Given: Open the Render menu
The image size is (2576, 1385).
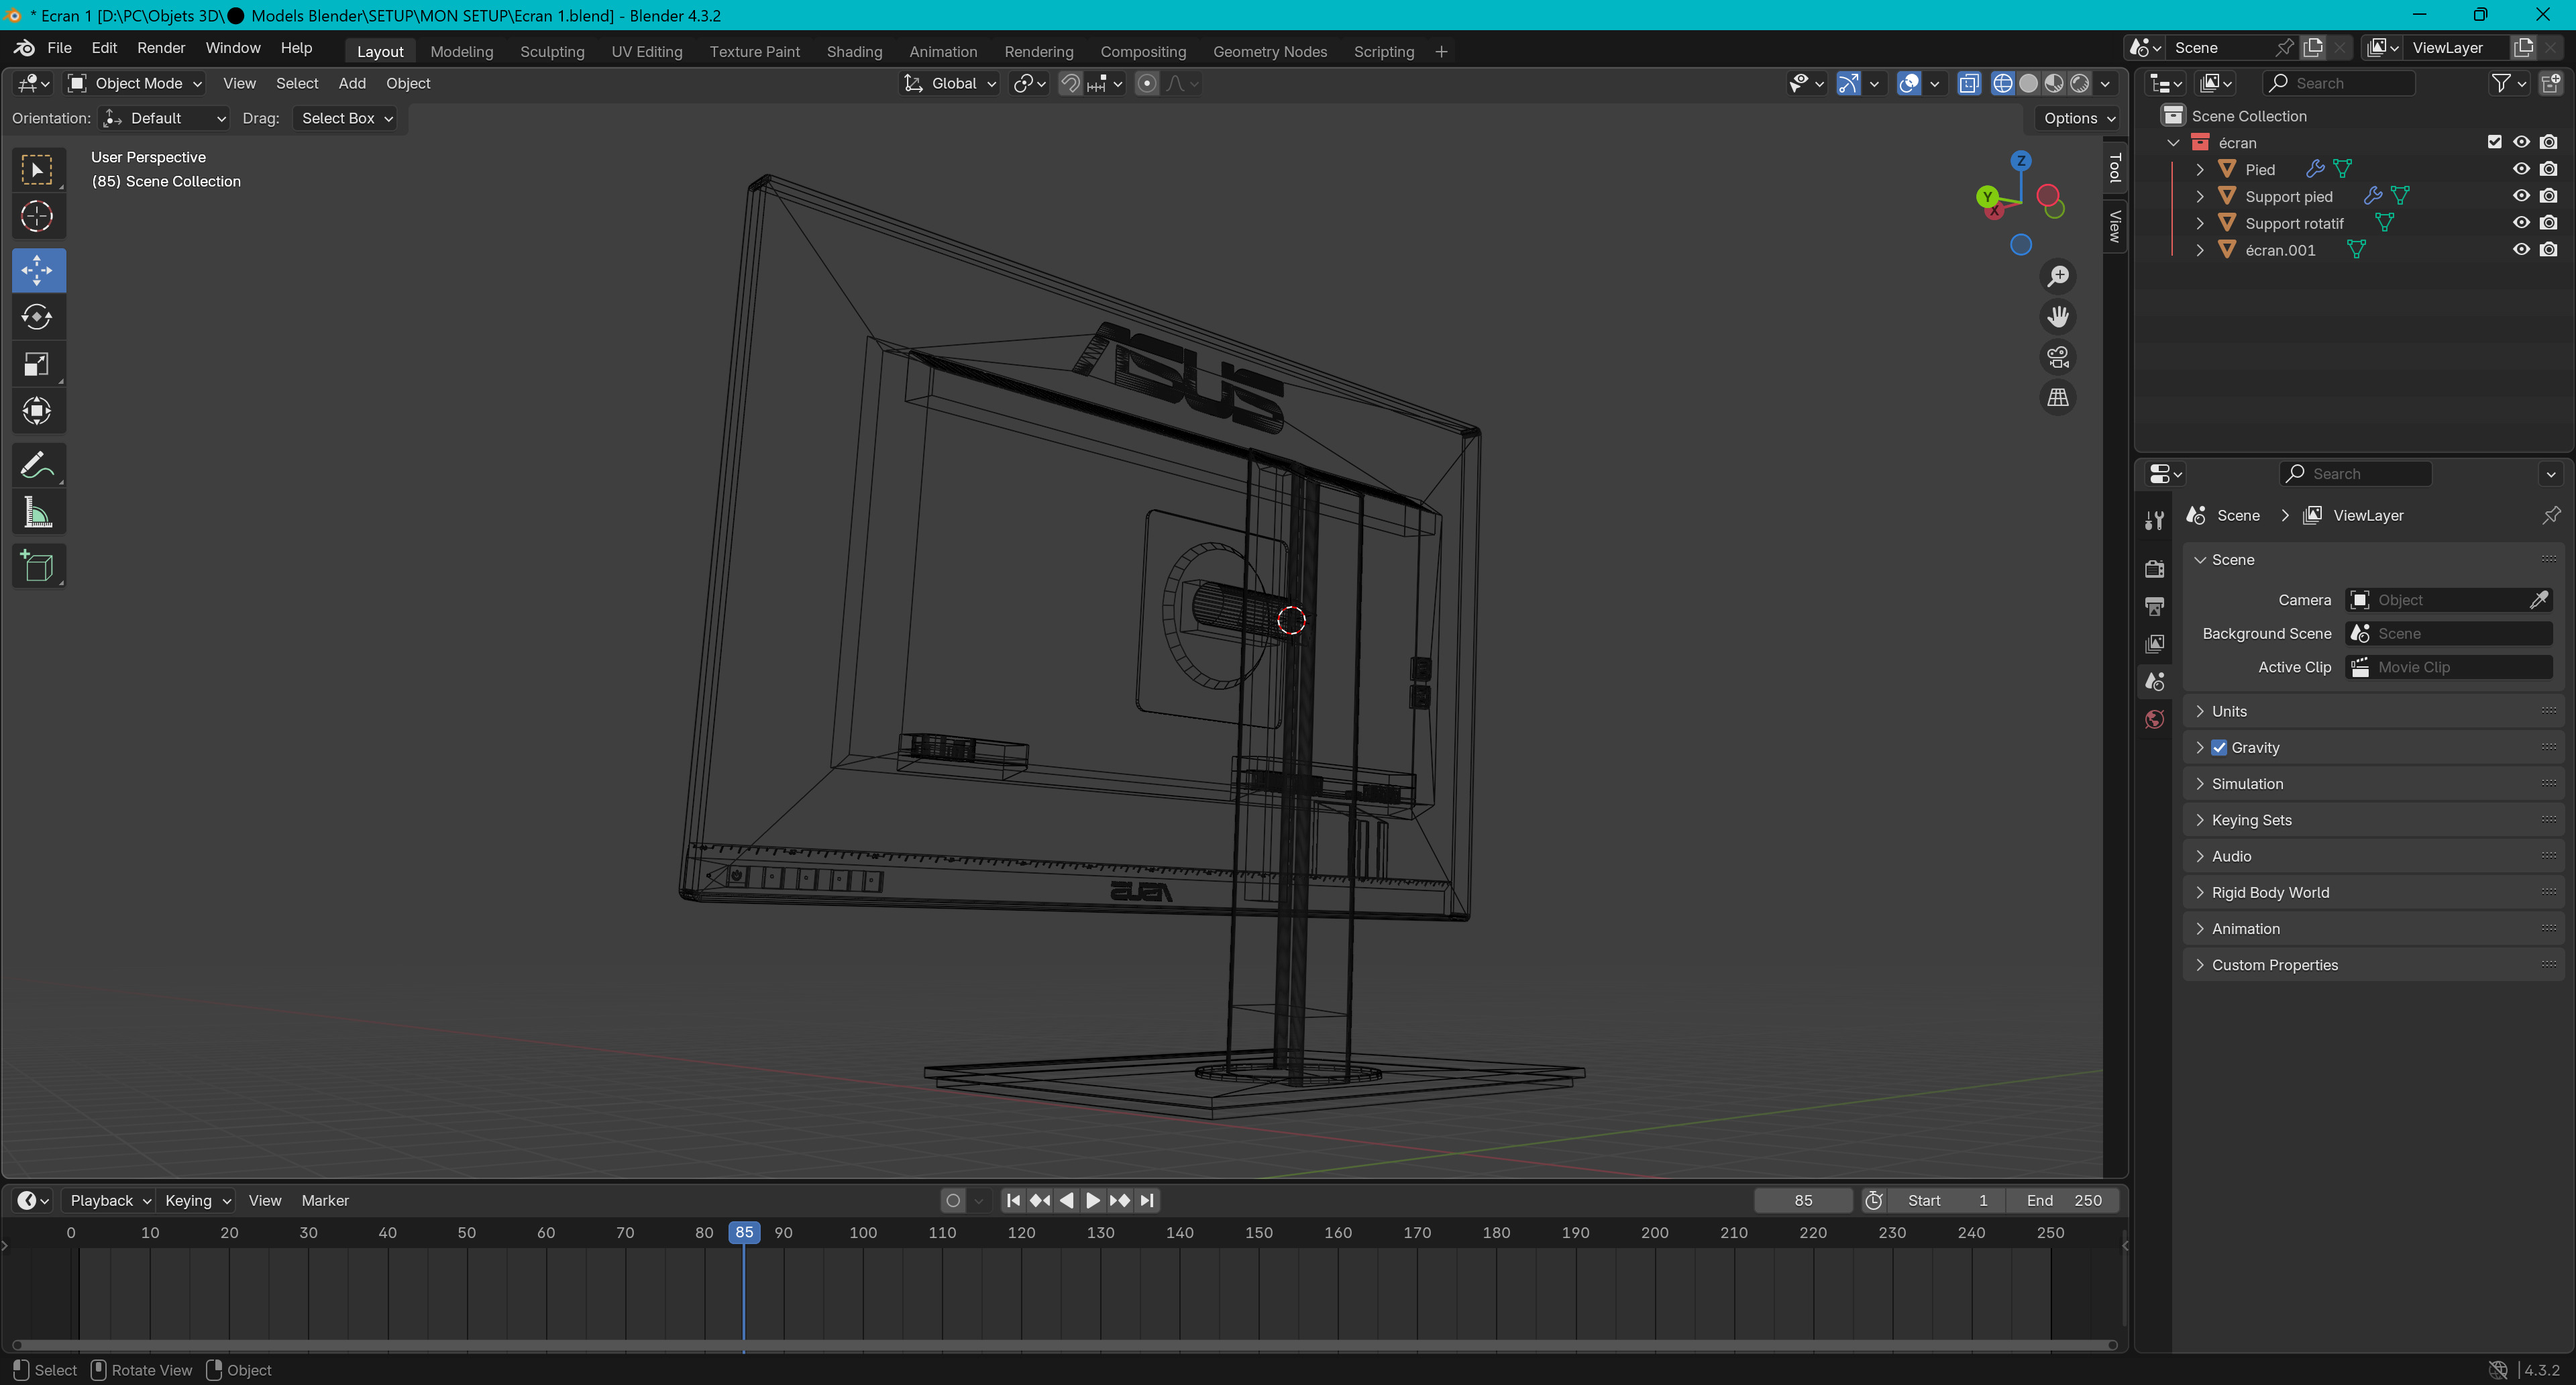Looking at the screenshot, I should pos(161,48).
